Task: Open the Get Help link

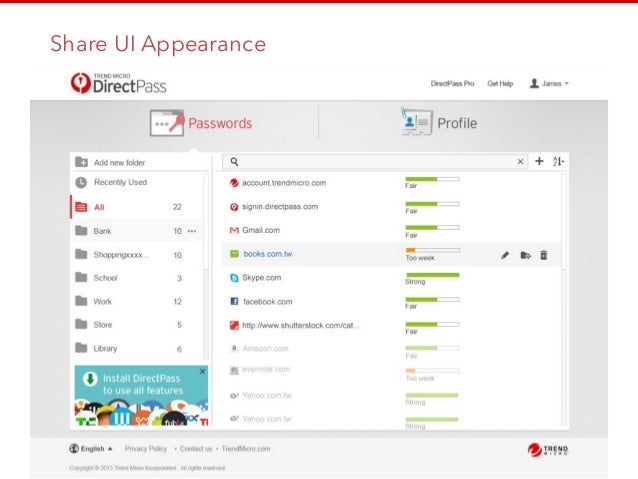Action: click(500, 83)
